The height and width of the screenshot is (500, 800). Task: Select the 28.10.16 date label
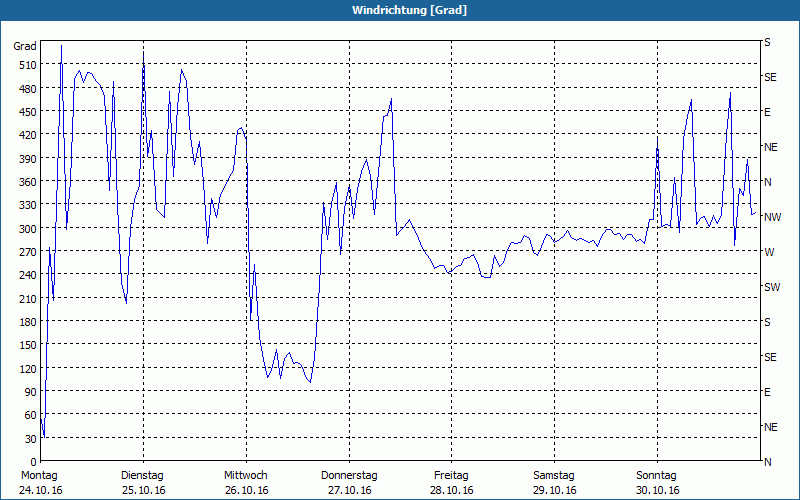coord(452,490)
